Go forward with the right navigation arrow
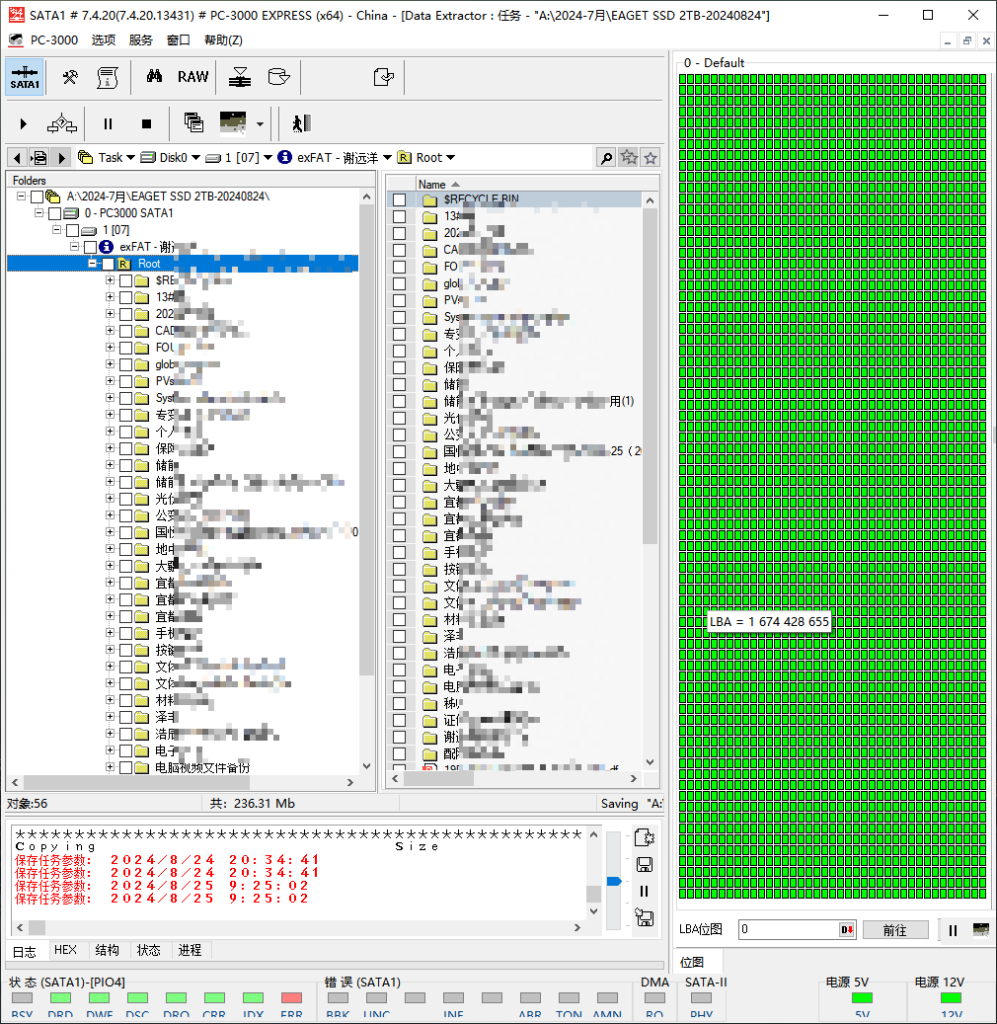 [62, 157]
